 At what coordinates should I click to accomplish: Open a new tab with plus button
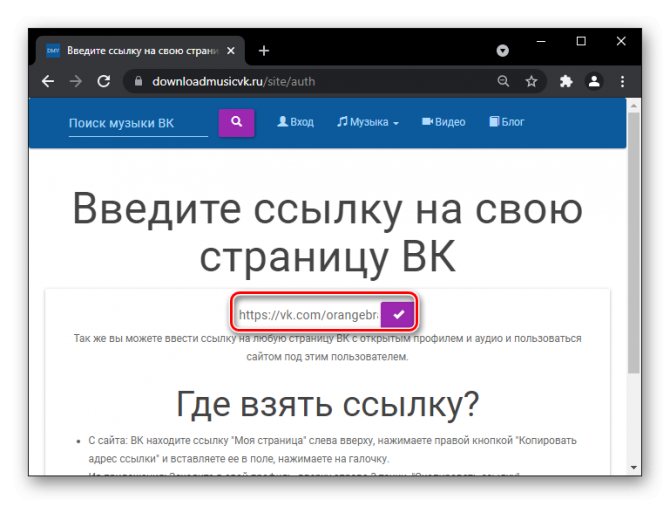(x=264, y=51)
